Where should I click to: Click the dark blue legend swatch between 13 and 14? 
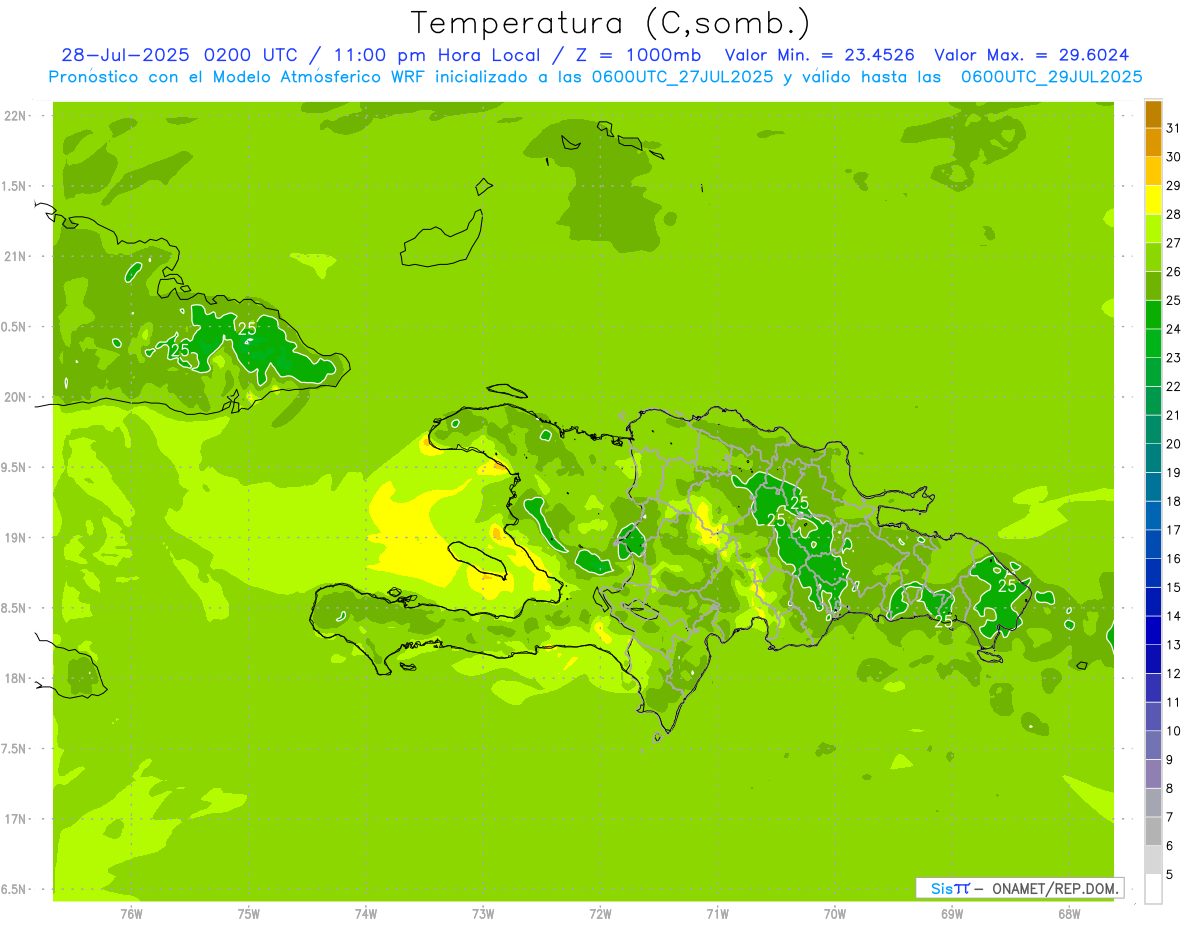[x=1153, y=630]
